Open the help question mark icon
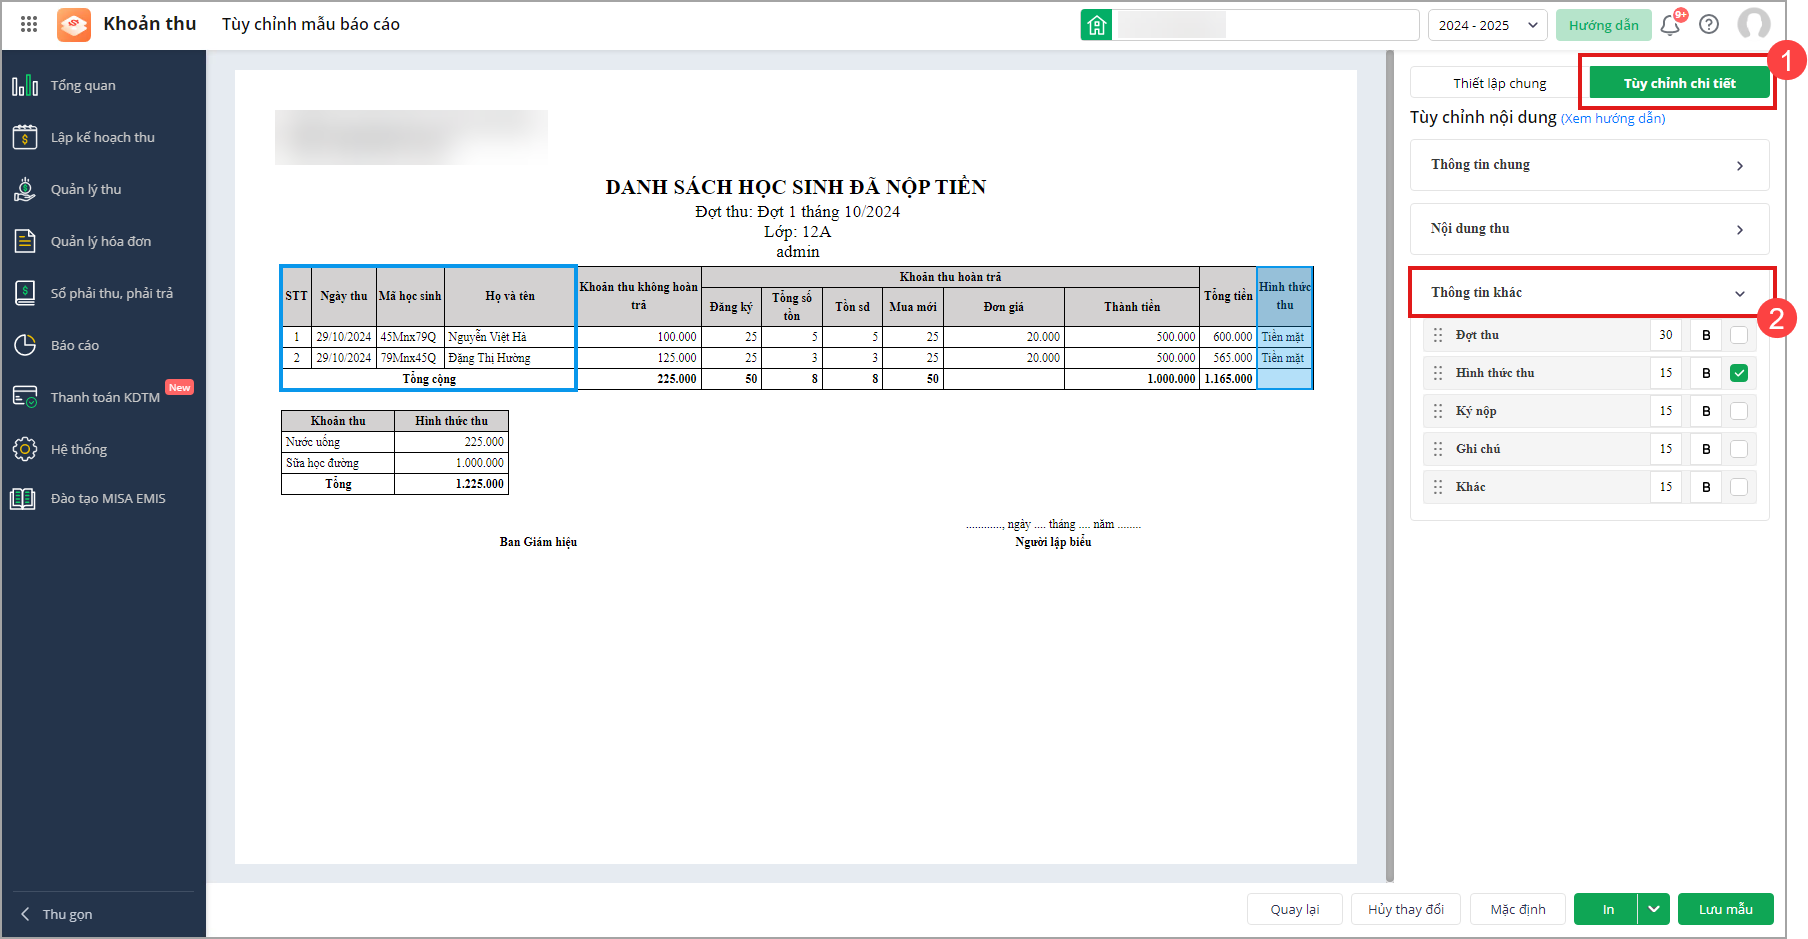Screen dimensions: 1808x939 (1709, 25)
